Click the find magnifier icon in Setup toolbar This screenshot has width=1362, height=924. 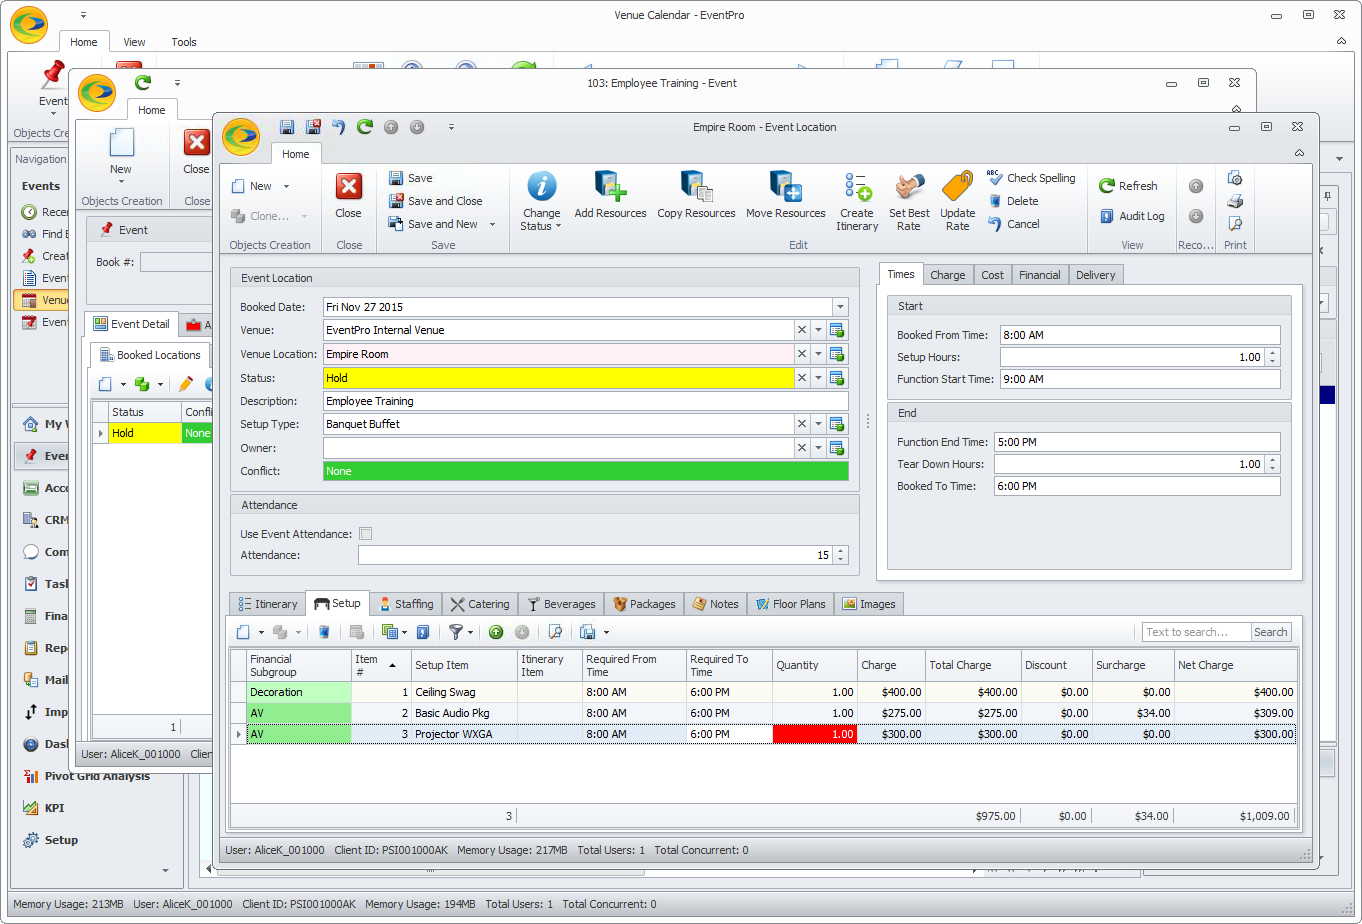pos(555,632)
